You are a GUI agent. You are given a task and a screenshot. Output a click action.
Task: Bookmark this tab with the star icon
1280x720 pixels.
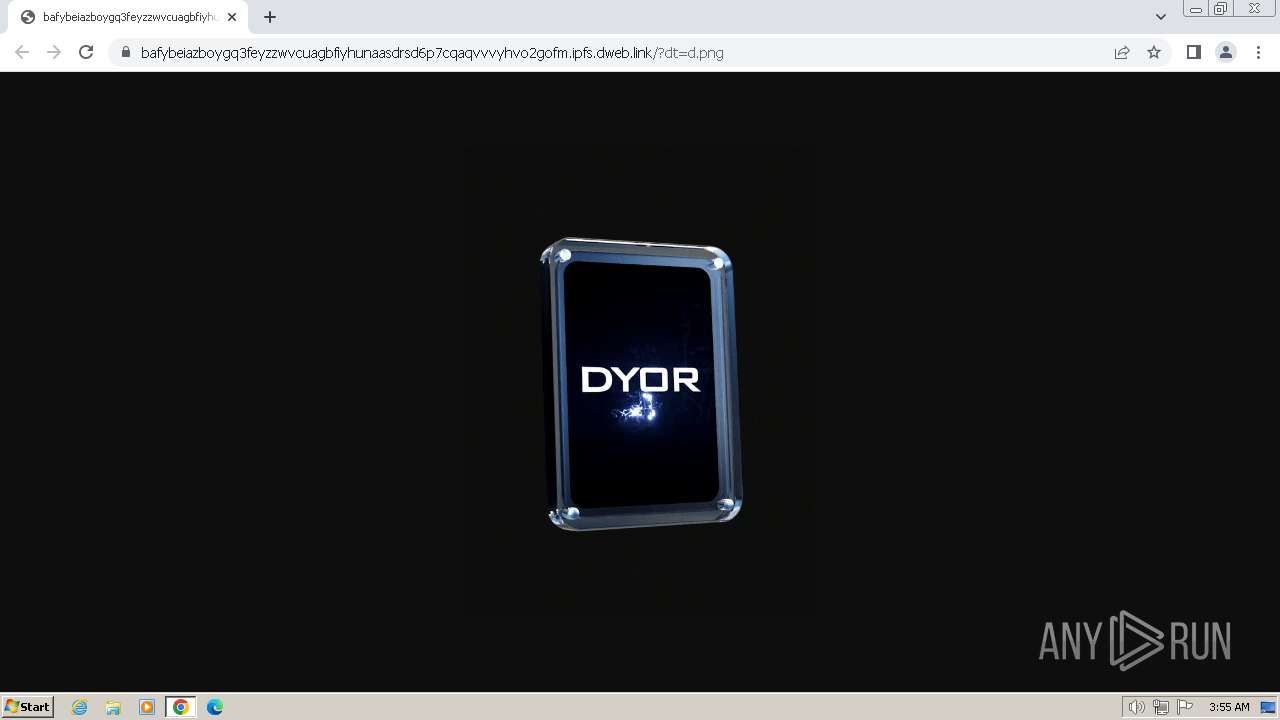pos(1154,52)
